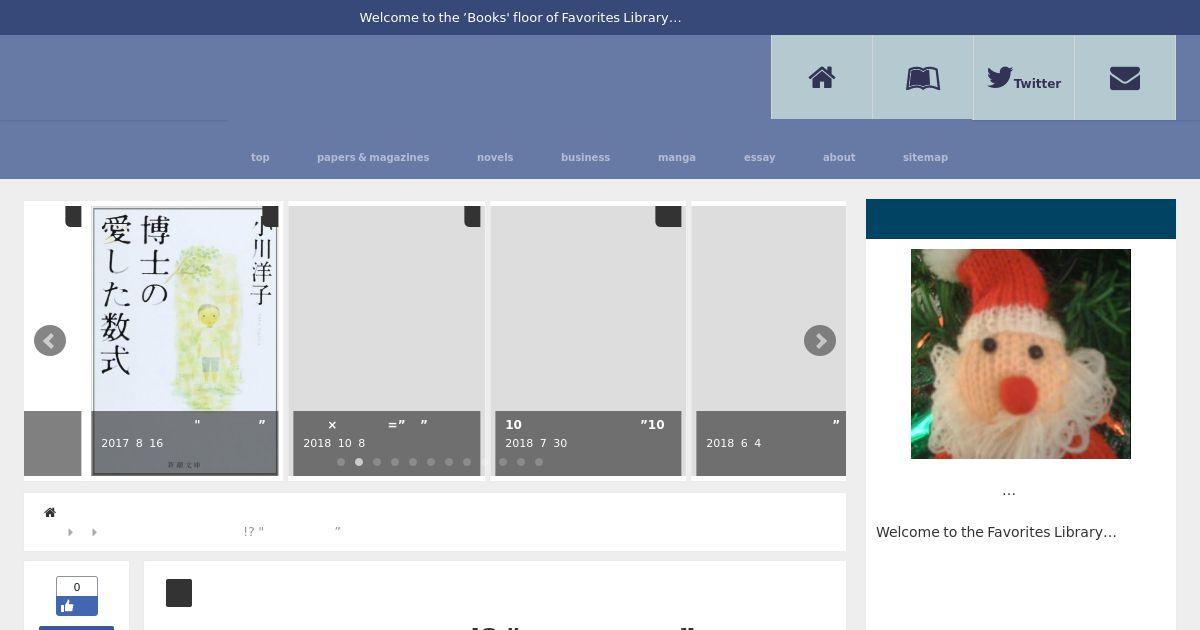Go to next carousel slide arrow
Image resolution: width=1200 pixels, height=630 pixels.
point(820,341)
